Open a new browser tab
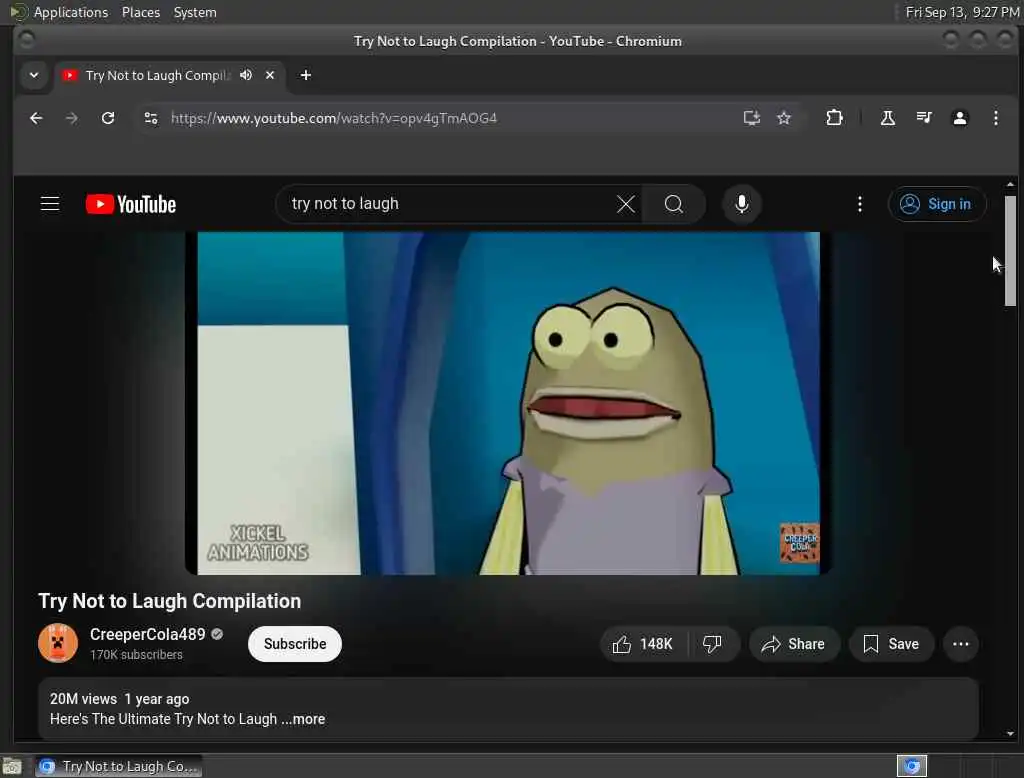The width and height of the screenshot is (1024, 778). click(x=306, y=75)
